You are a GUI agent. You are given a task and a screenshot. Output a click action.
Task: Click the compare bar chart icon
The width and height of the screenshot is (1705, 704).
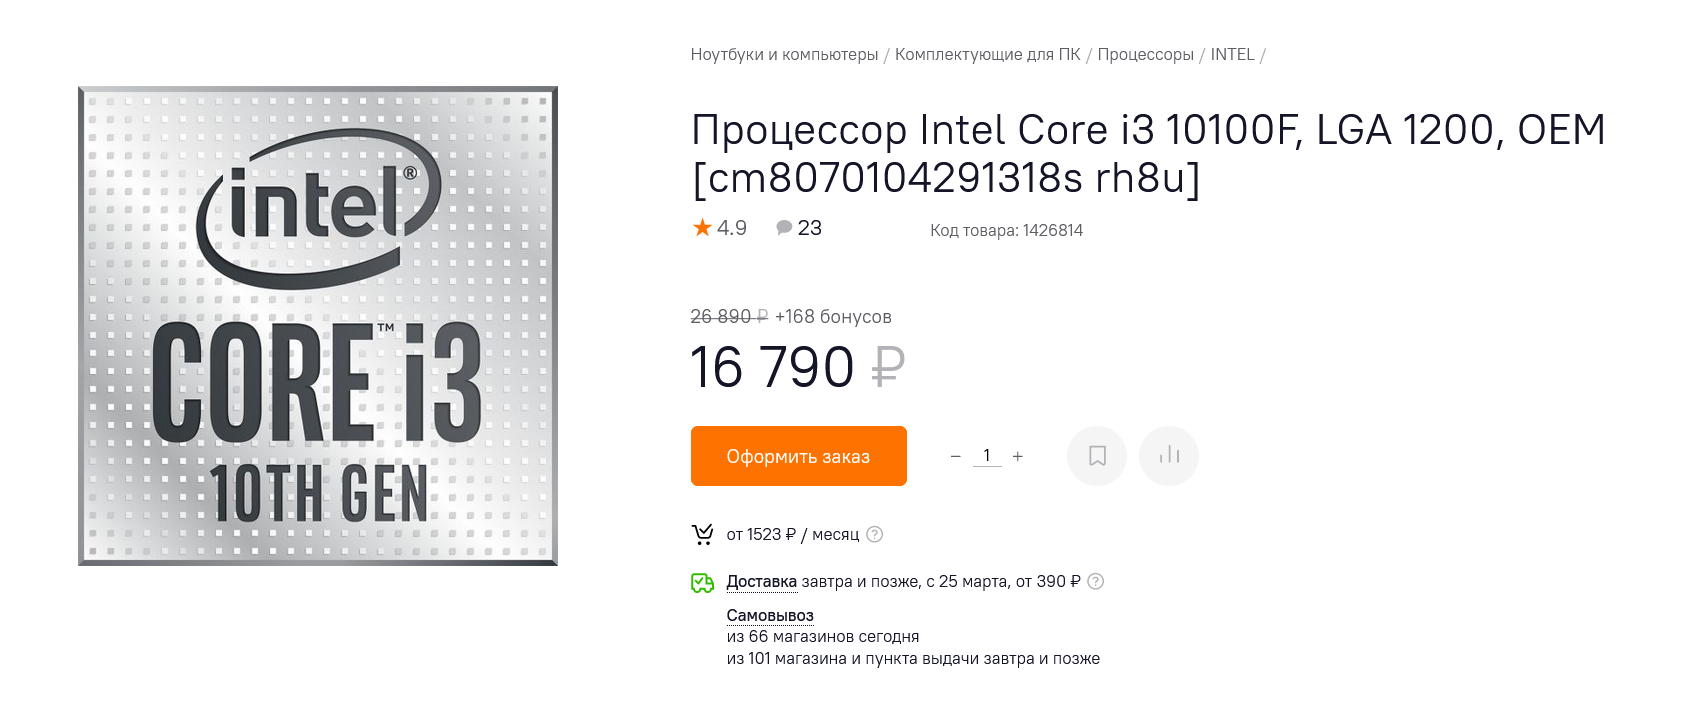tap(1169, 456)
